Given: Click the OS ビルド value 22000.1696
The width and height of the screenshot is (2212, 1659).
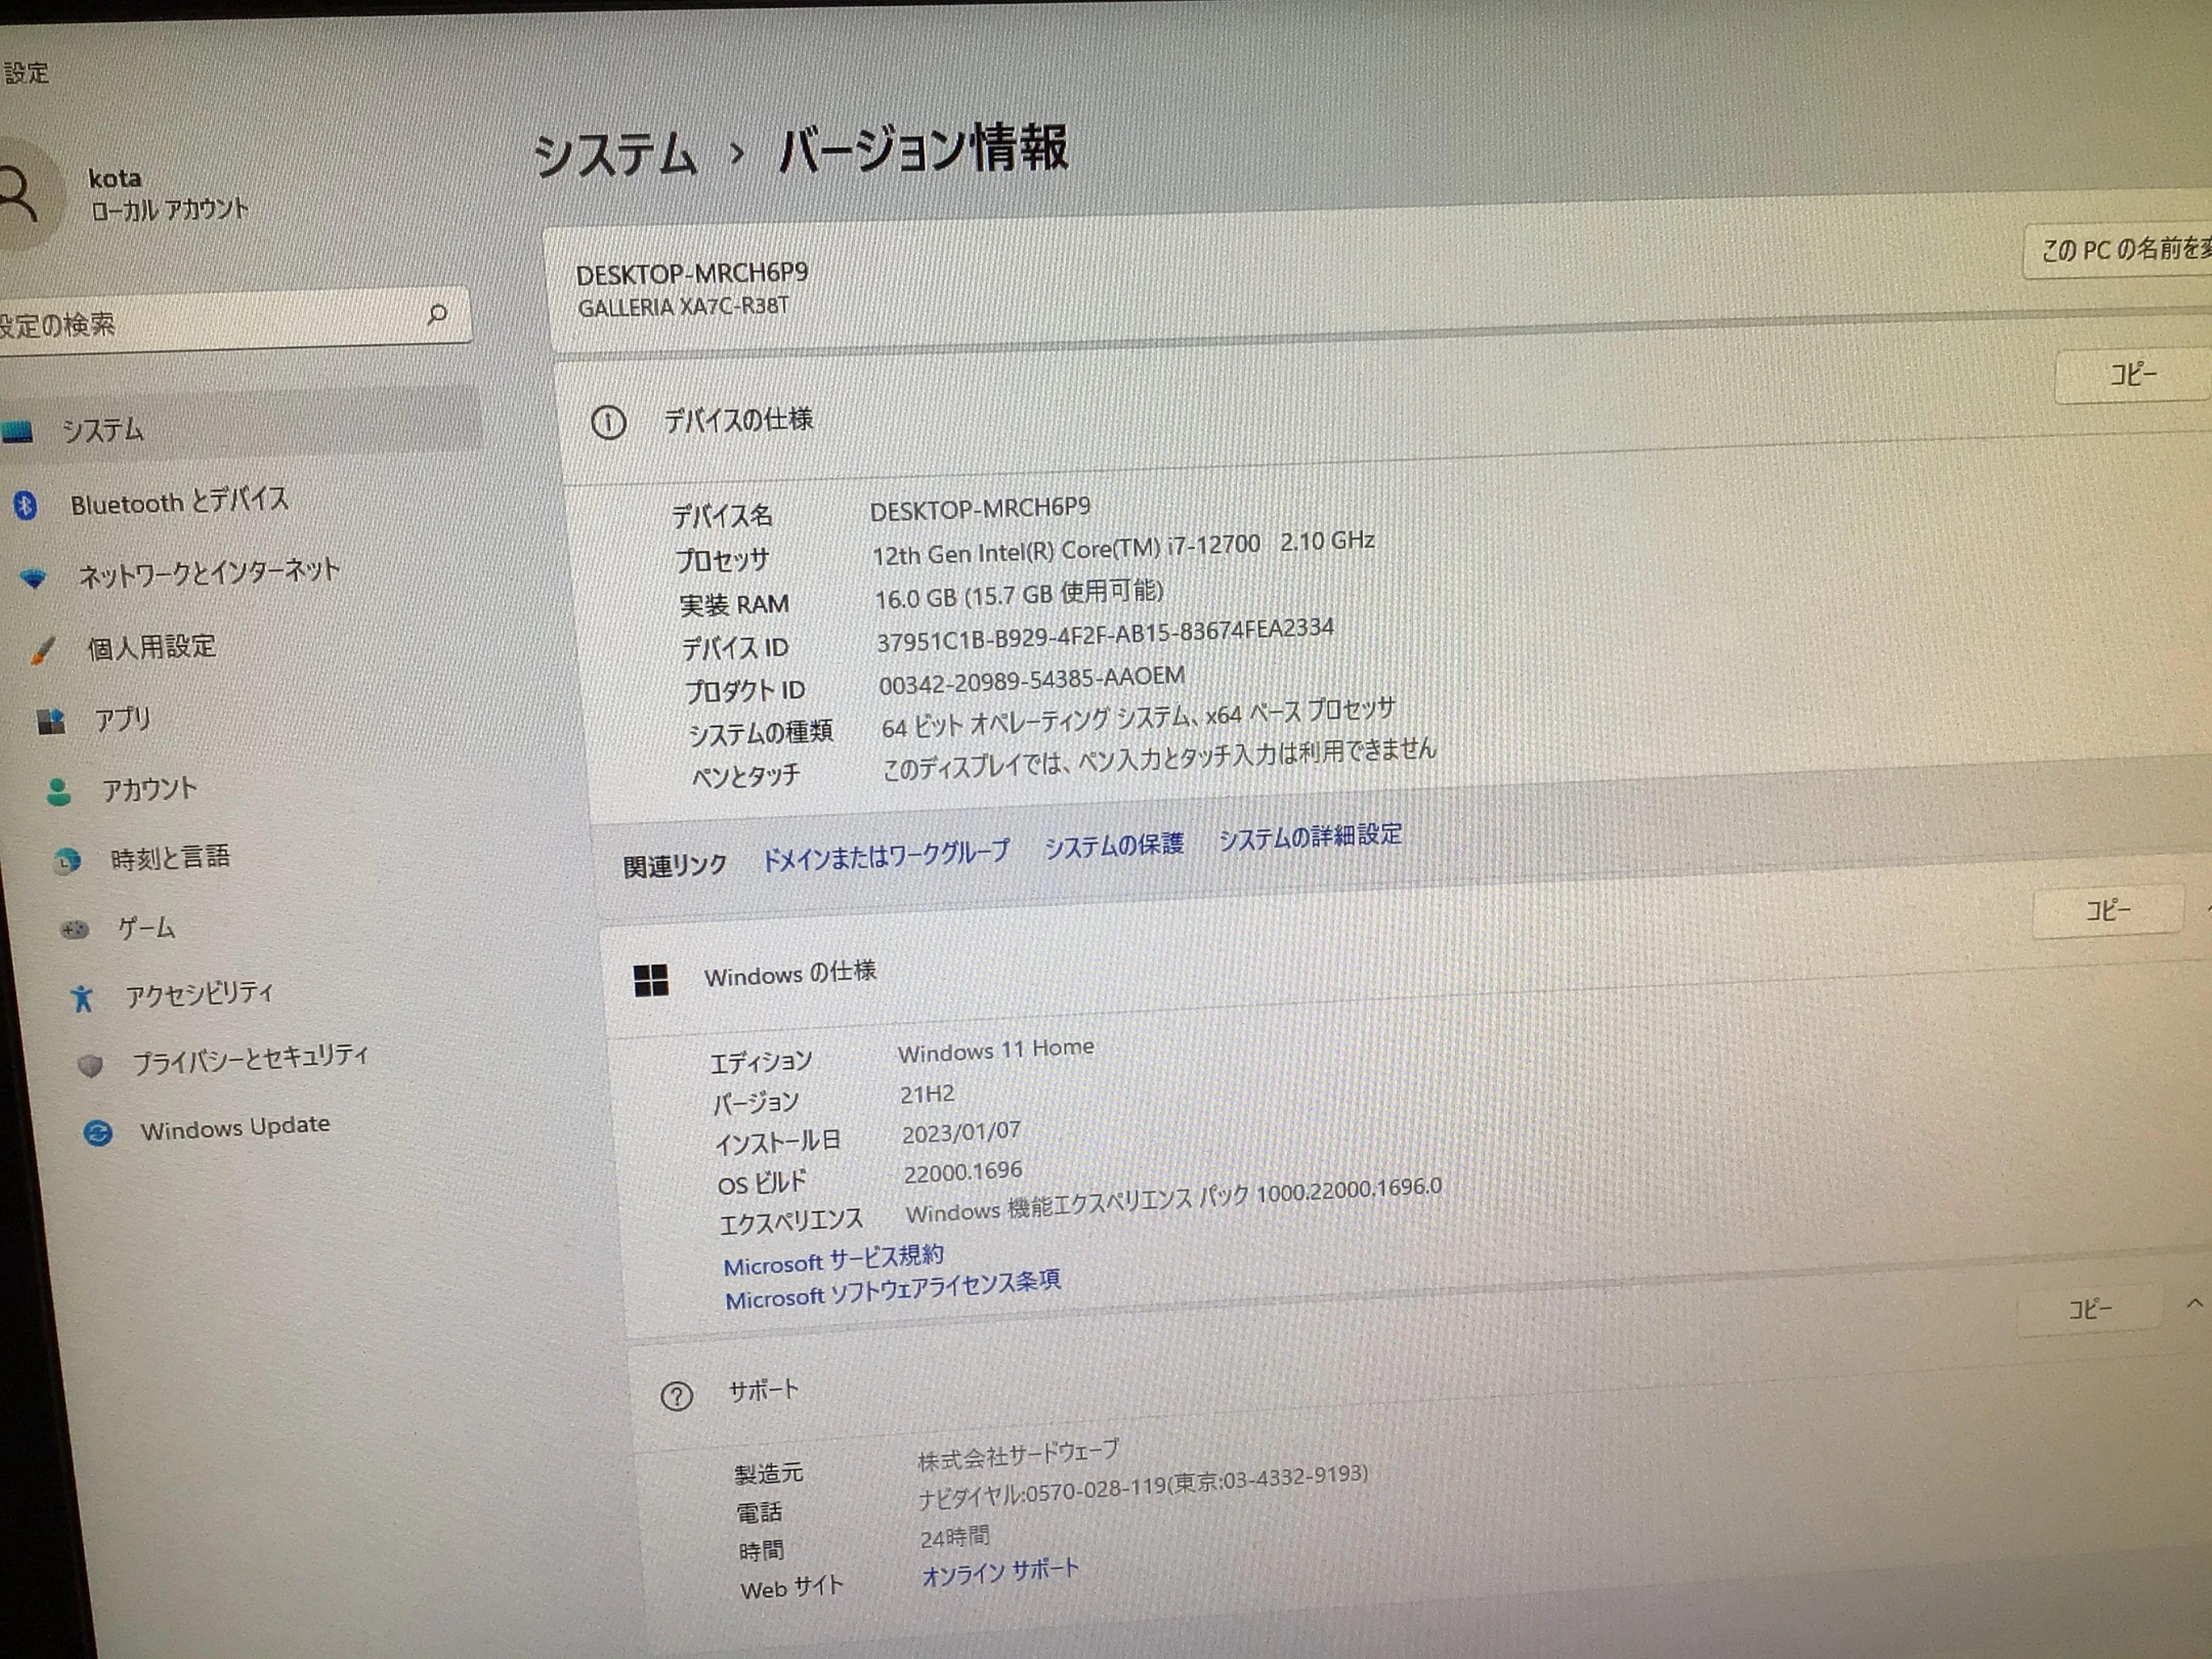Looking at the screenshot, I should (x=963, y=1171).
